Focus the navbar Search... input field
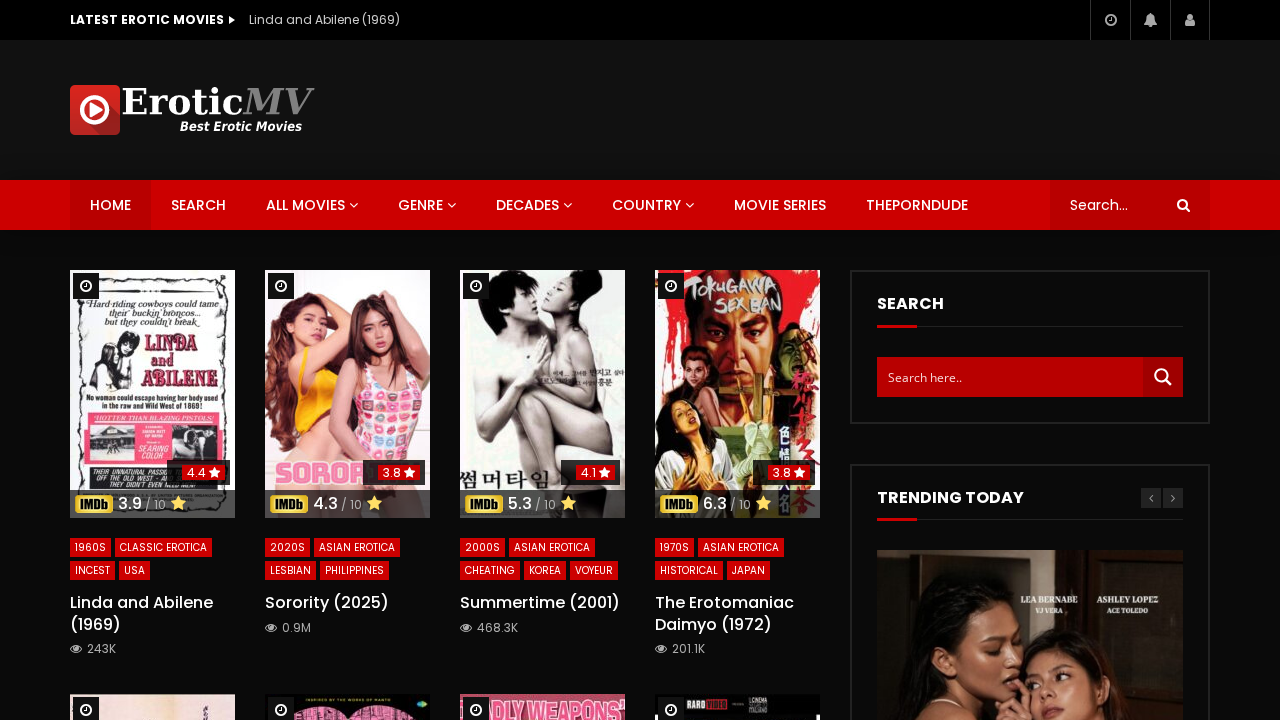 [1110, 205]
